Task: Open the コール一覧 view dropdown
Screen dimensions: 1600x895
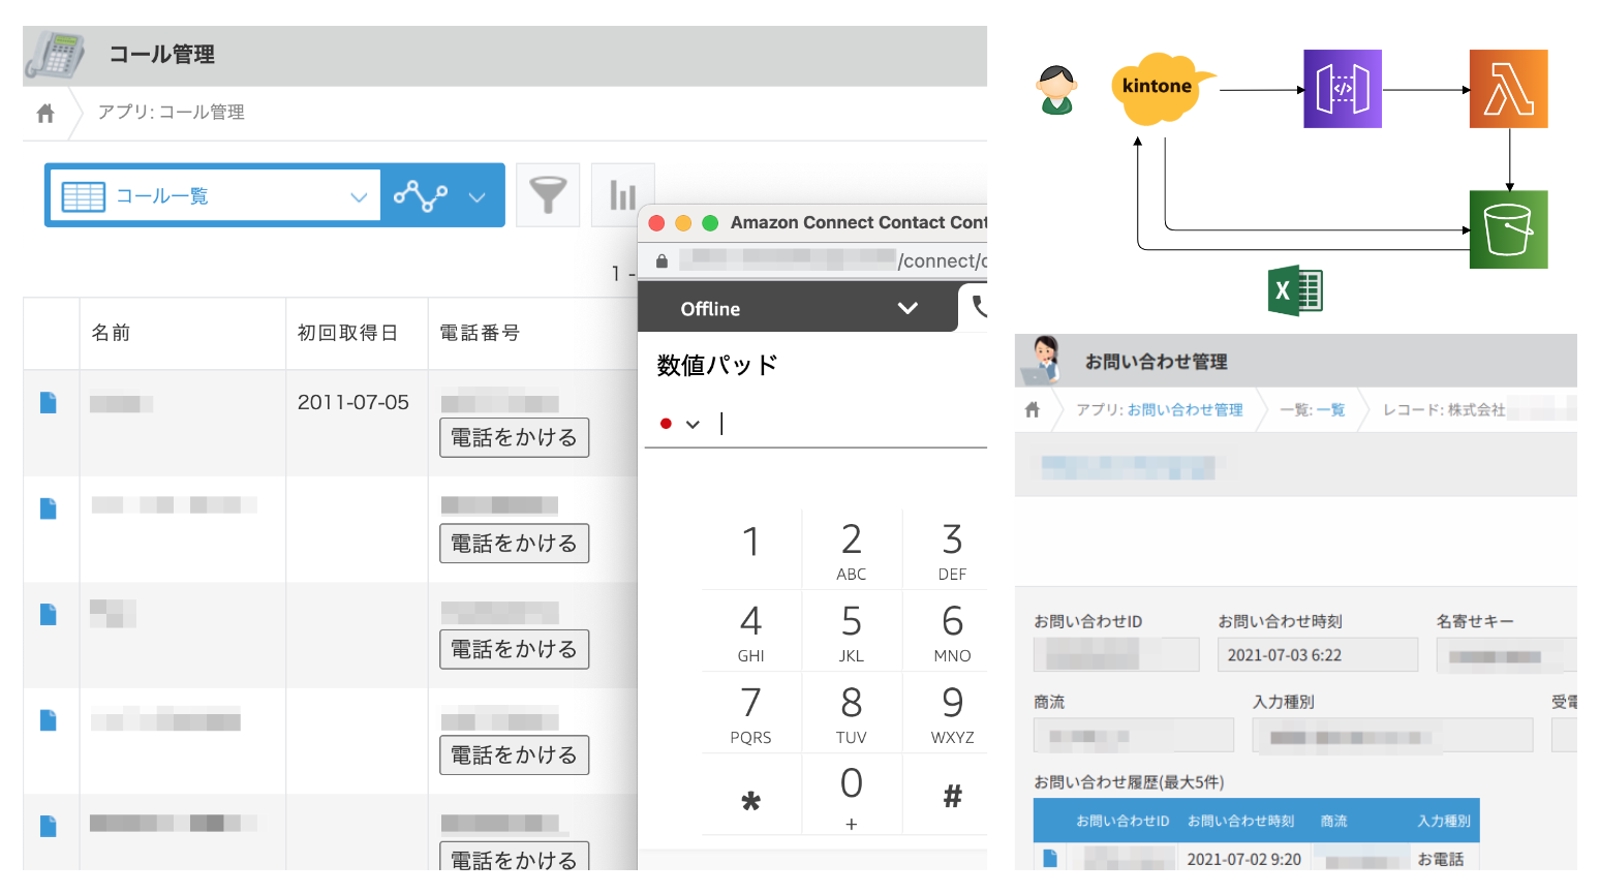Action: [359, 197]
